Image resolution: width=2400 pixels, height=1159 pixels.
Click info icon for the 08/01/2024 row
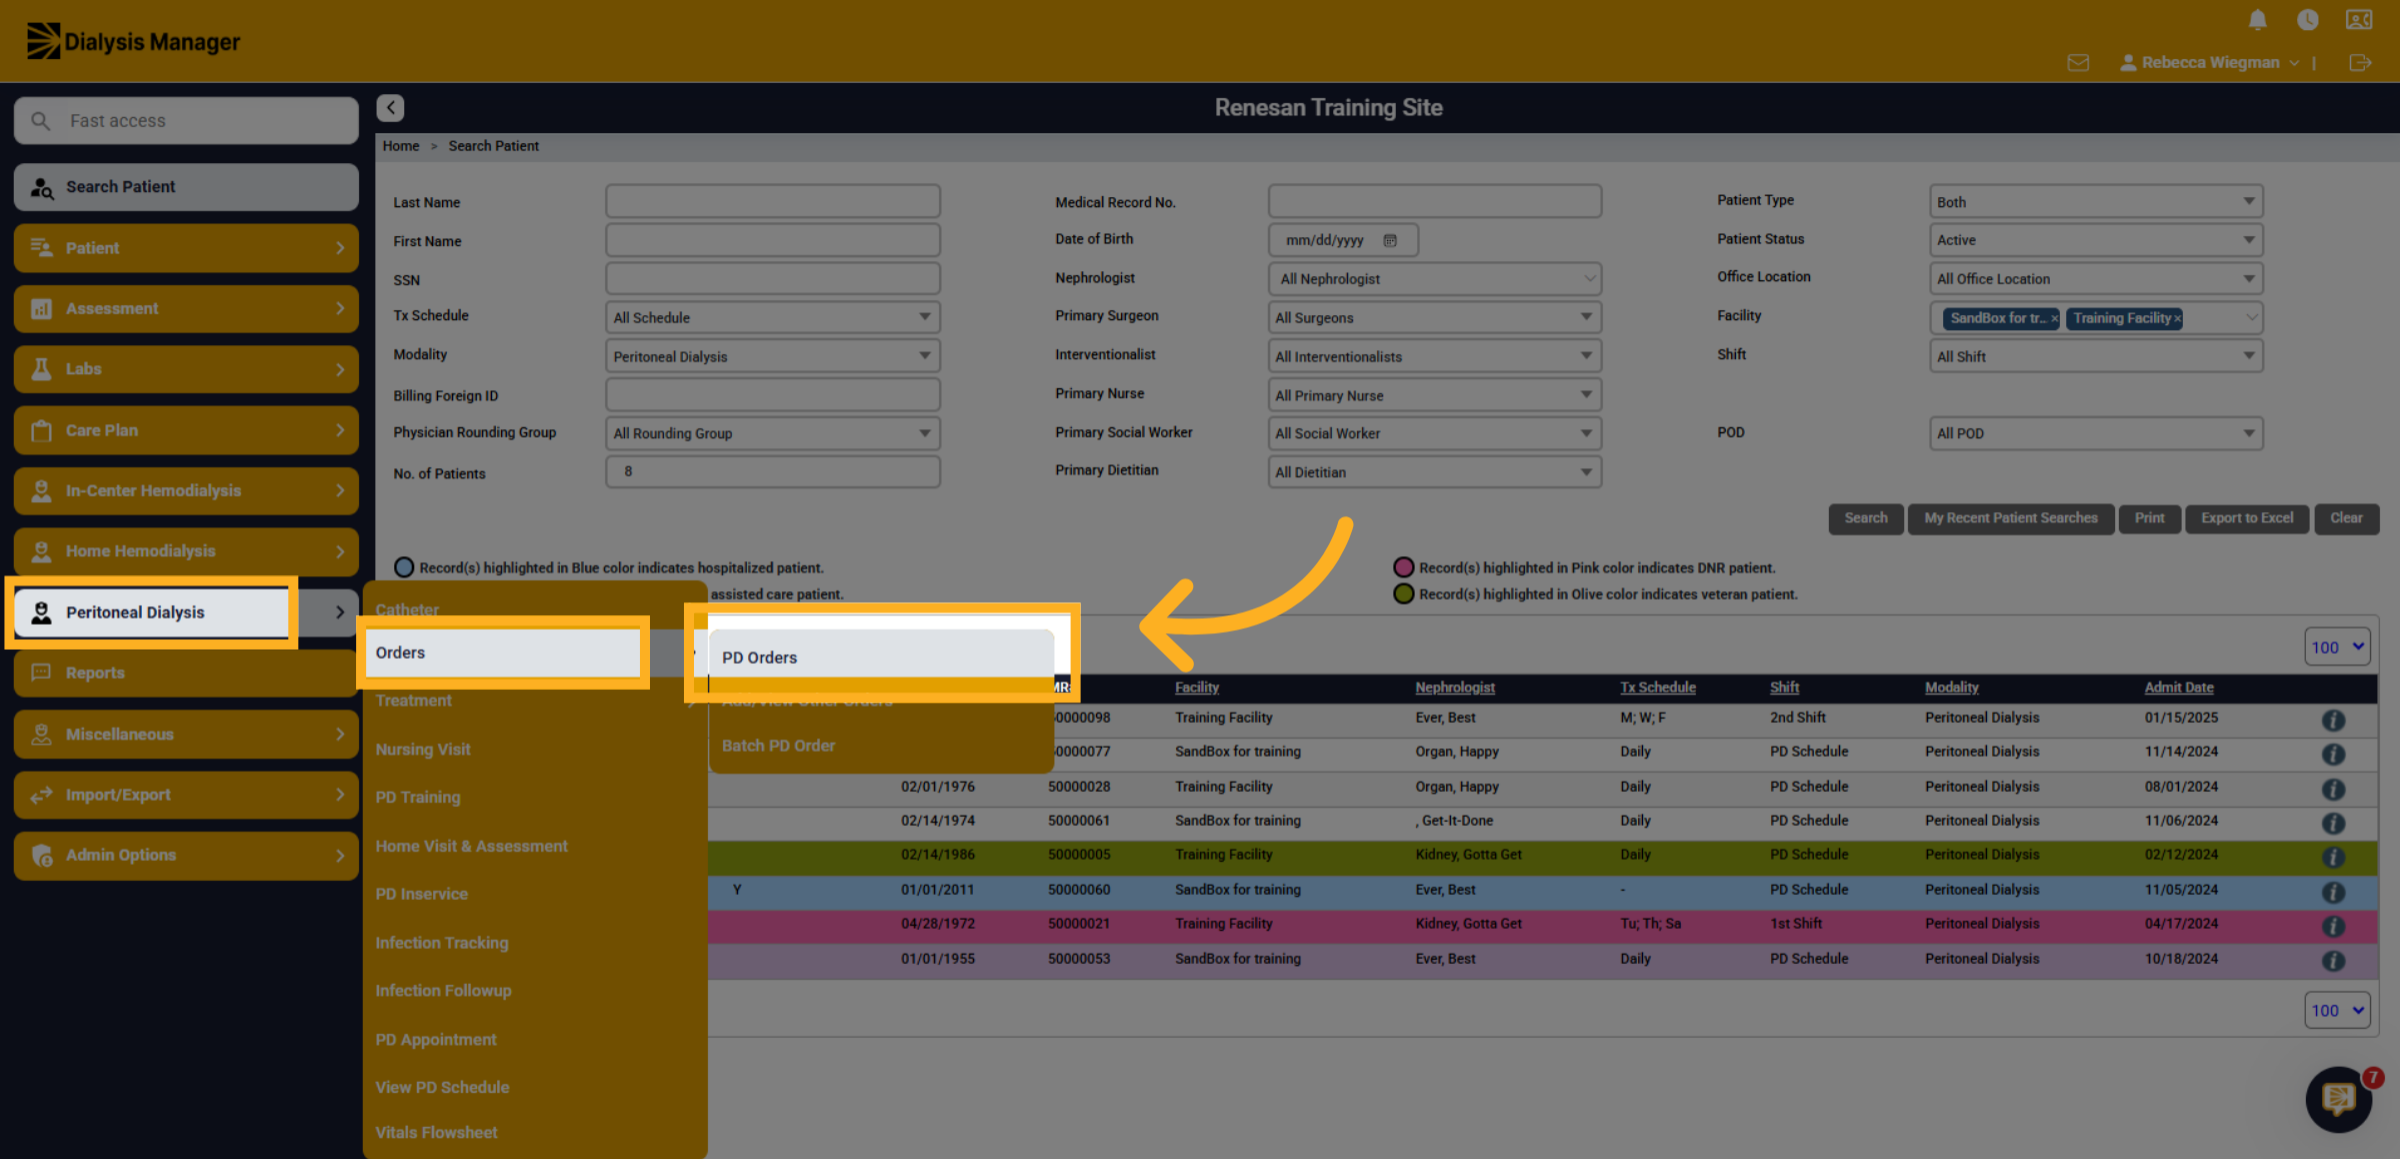[x=2333, y=789]
